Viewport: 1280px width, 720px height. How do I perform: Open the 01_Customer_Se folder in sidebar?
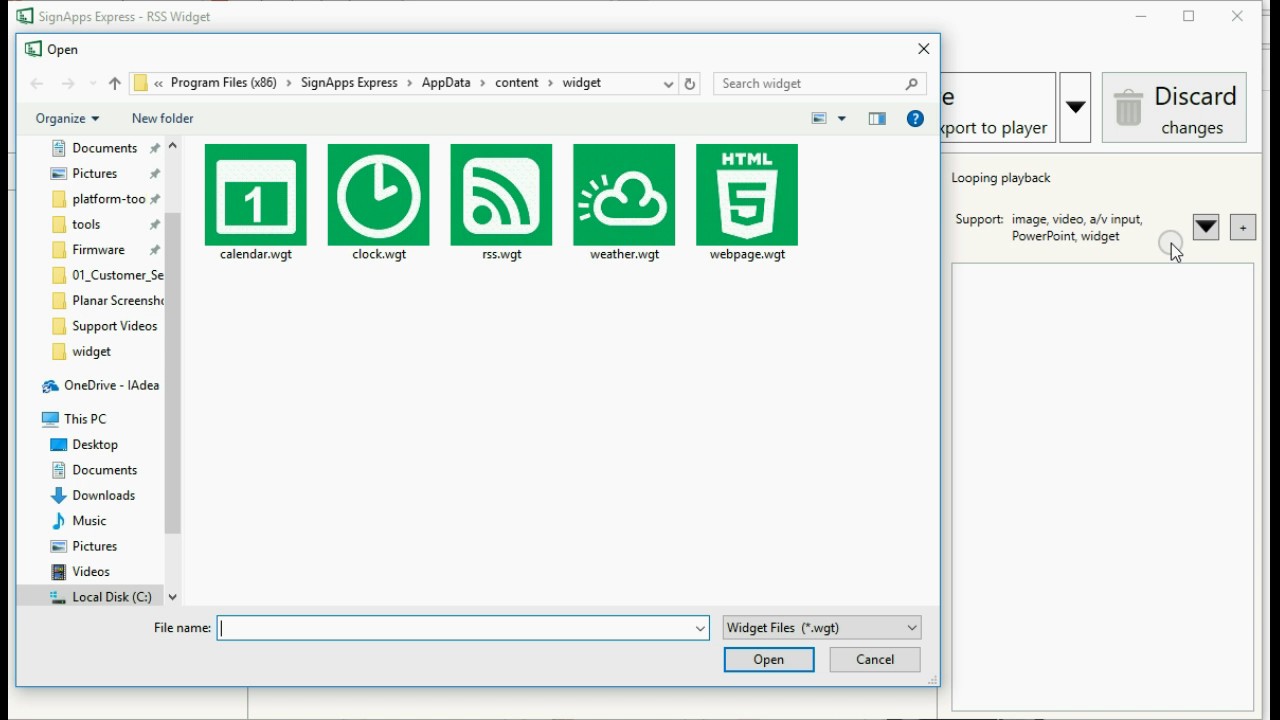pos(106,275)
